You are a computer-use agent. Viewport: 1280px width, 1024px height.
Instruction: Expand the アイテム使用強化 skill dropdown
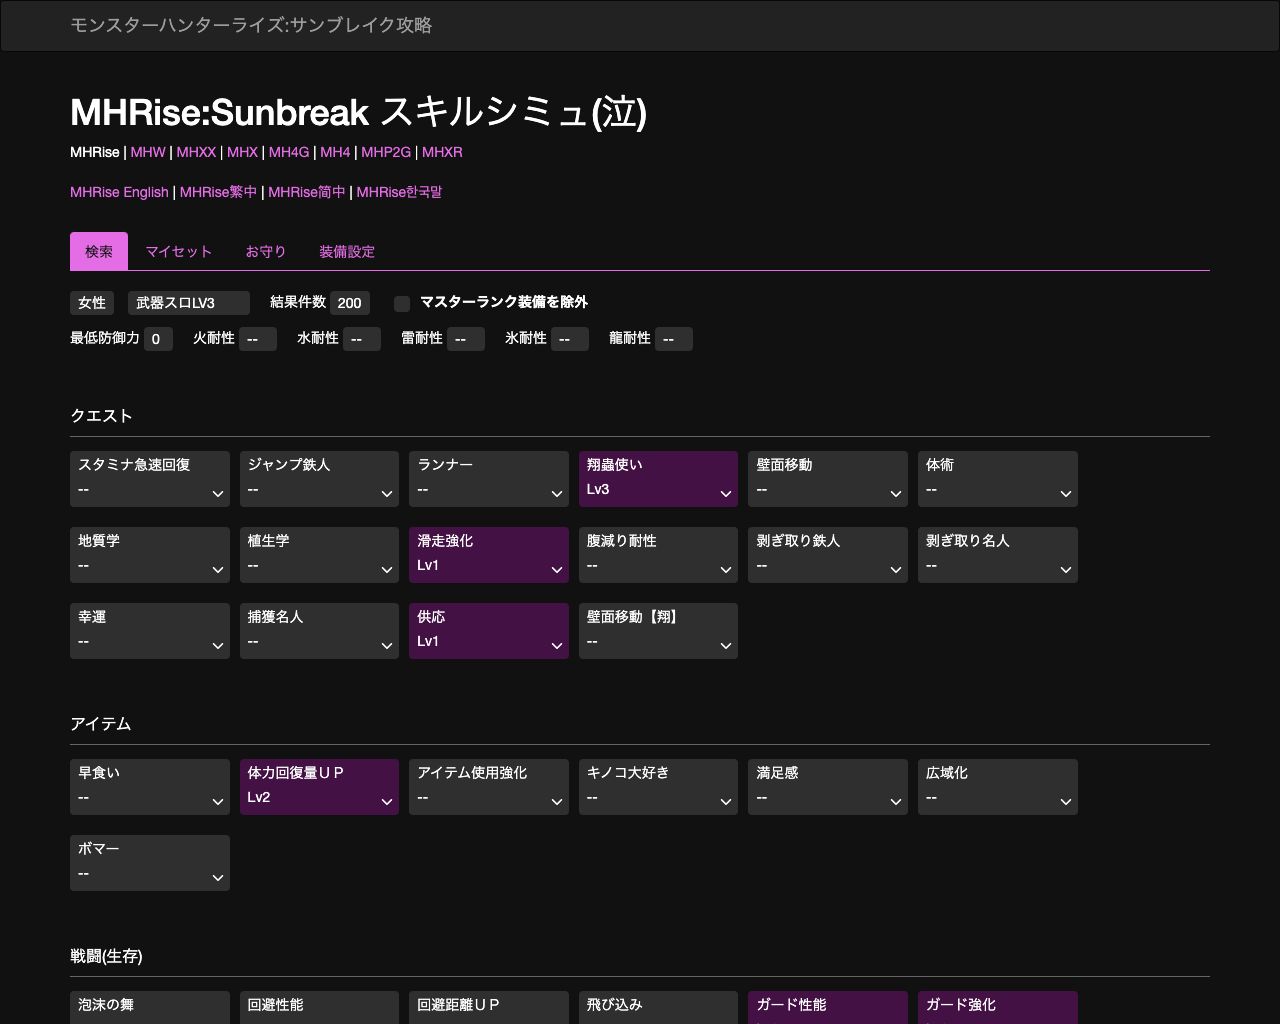click(x=489, y=787)
